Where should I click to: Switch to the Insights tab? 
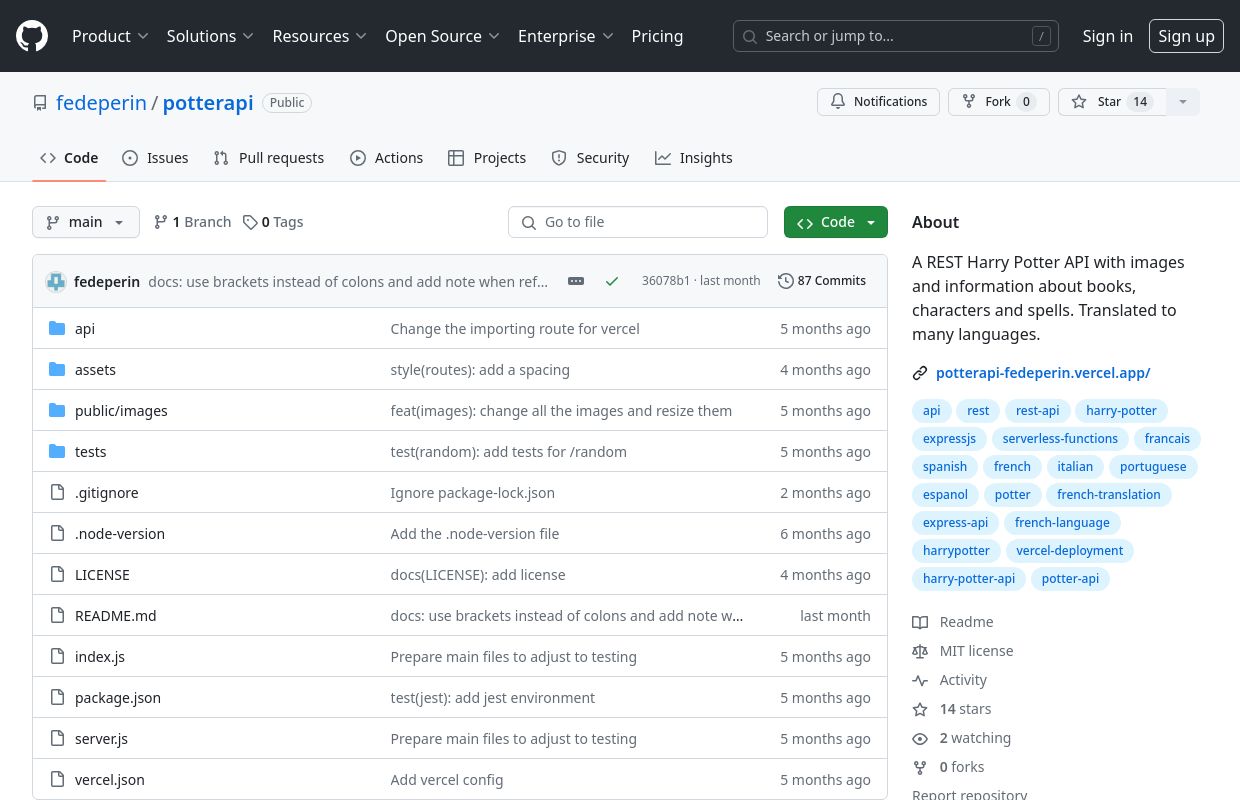coord(694,158)
